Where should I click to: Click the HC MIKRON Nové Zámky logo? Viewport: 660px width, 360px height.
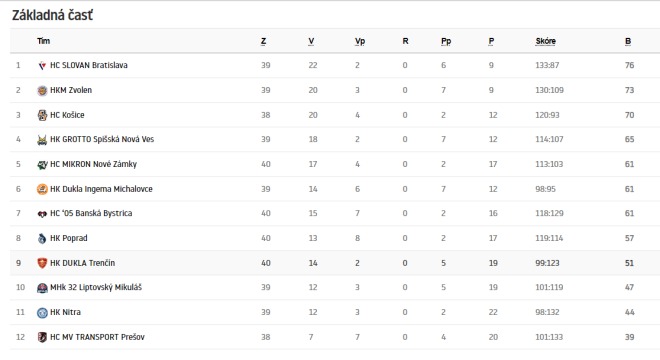(42, 164)
